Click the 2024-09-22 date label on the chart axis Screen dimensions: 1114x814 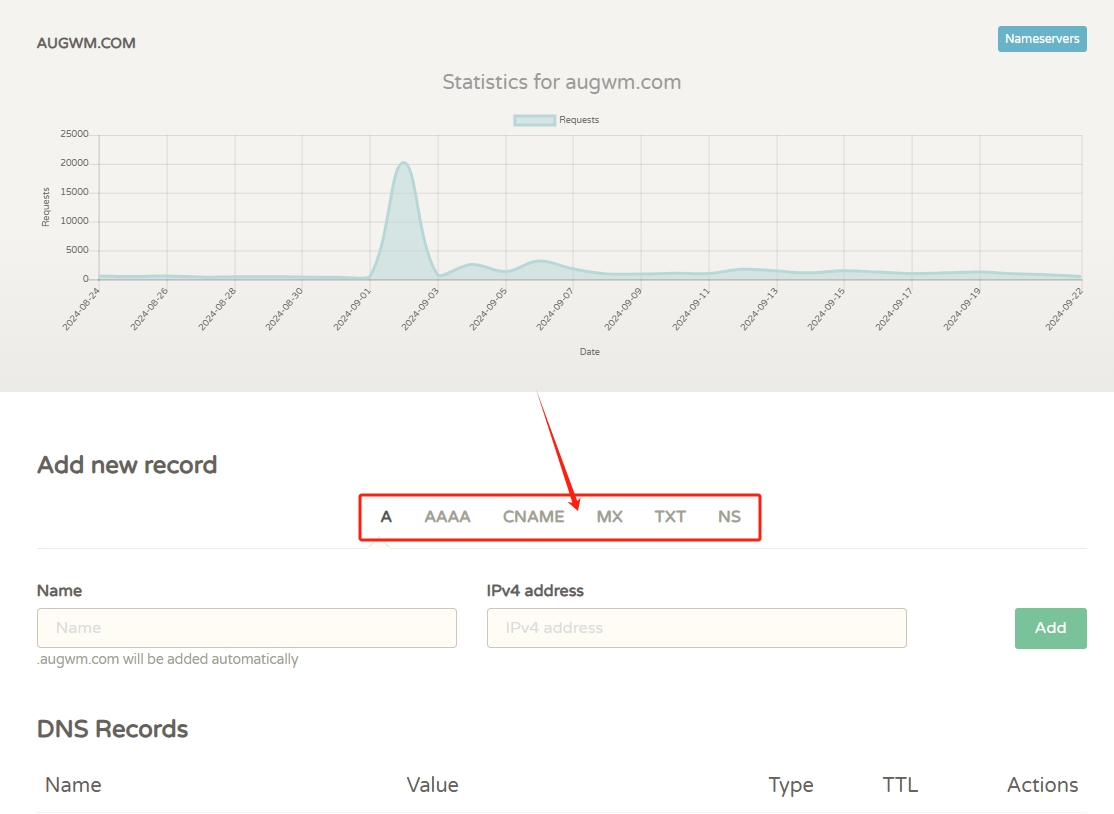pos(1064,308)
